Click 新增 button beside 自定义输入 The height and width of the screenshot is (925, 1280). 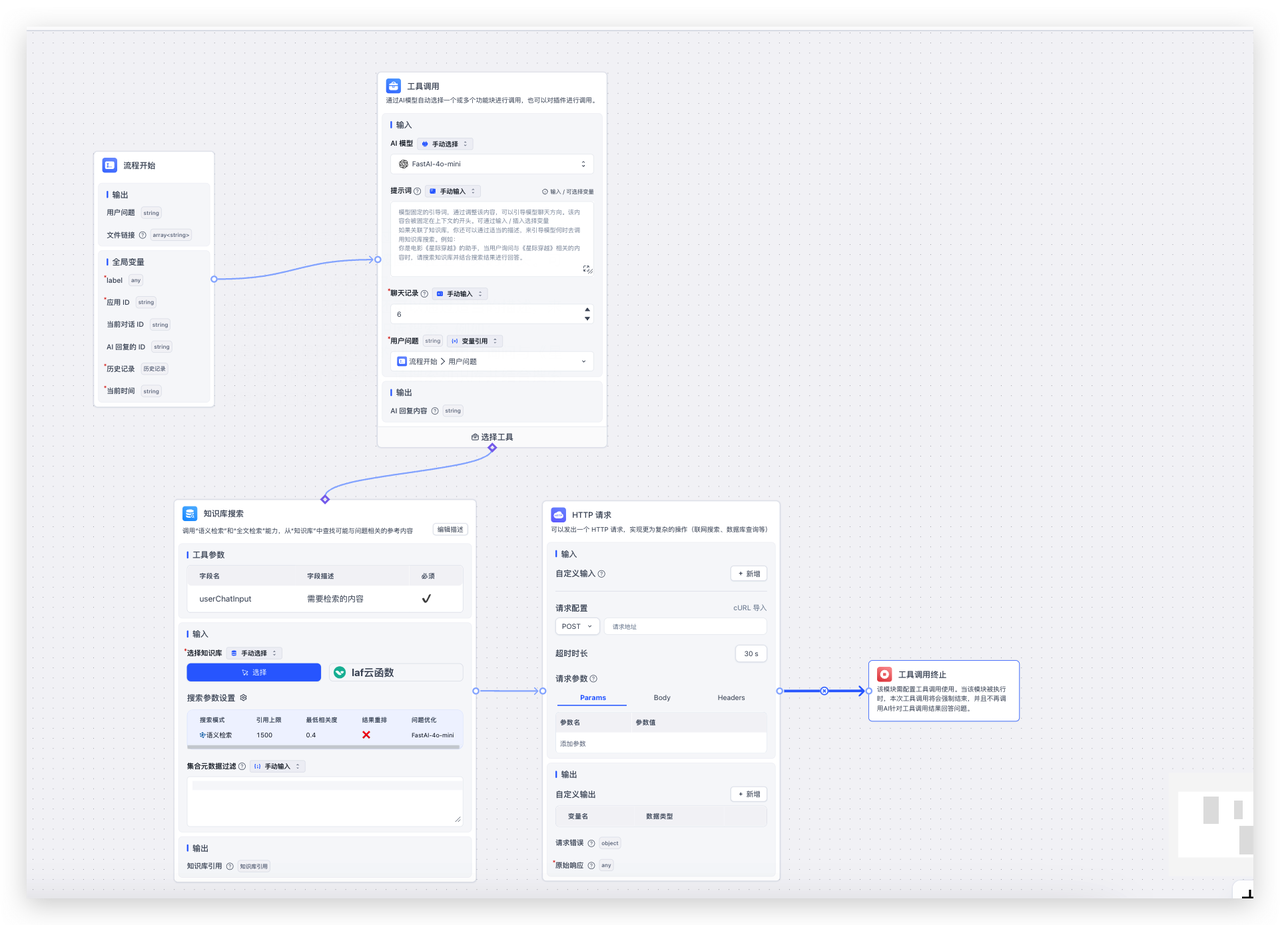click(x=748, y=574)
